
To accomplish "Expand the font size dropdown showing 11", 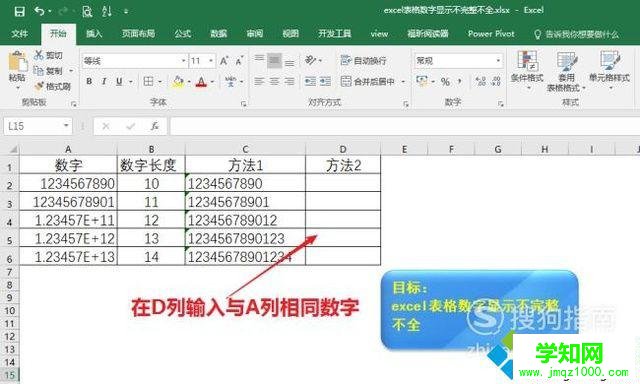I will coord(211,61).
